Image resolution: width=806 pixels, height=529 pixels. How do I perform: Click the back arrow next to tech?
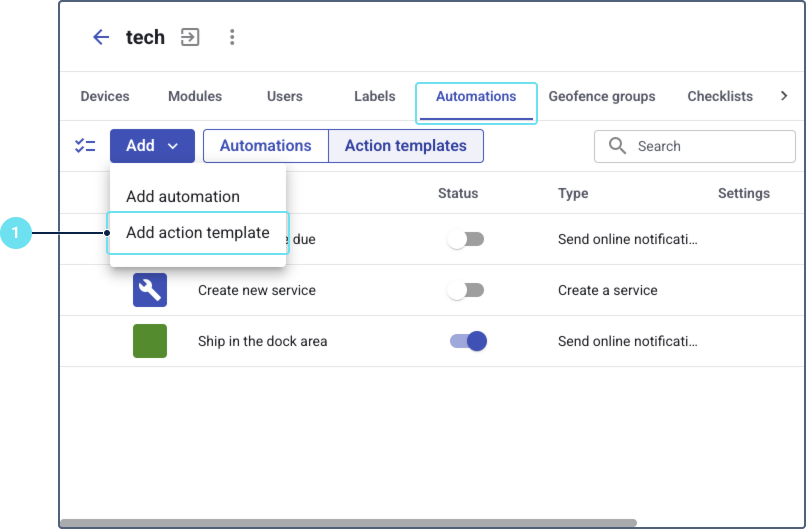(100, 37)
